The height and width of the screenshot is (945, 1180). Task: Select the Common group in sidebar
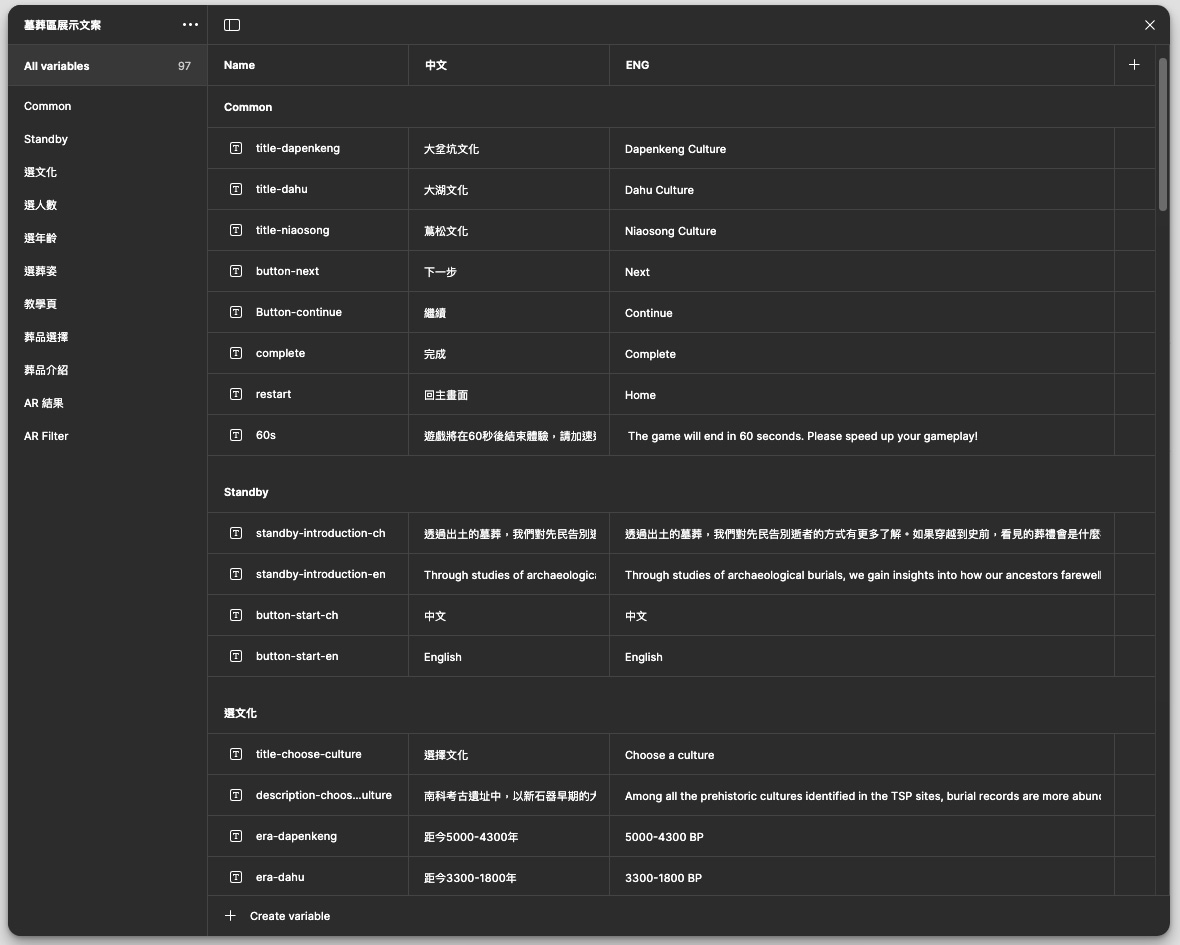pos(48,106)
